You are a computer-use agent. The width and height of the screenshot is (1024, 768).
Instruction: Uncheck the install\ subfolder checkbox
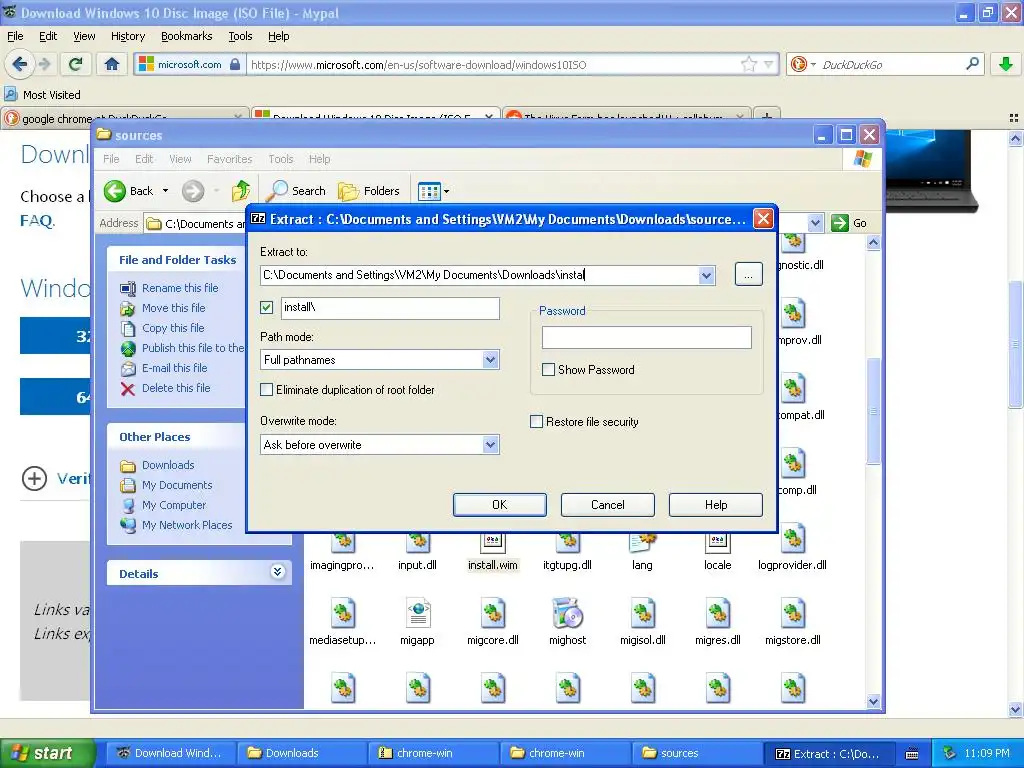pyautogui.click(x=266, y=307)
